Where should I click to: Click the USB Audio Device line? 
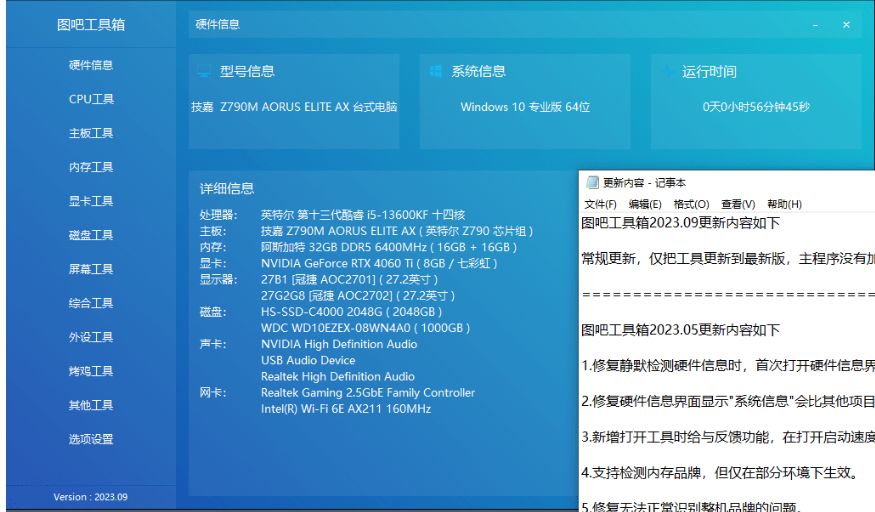tap(308, 360)
